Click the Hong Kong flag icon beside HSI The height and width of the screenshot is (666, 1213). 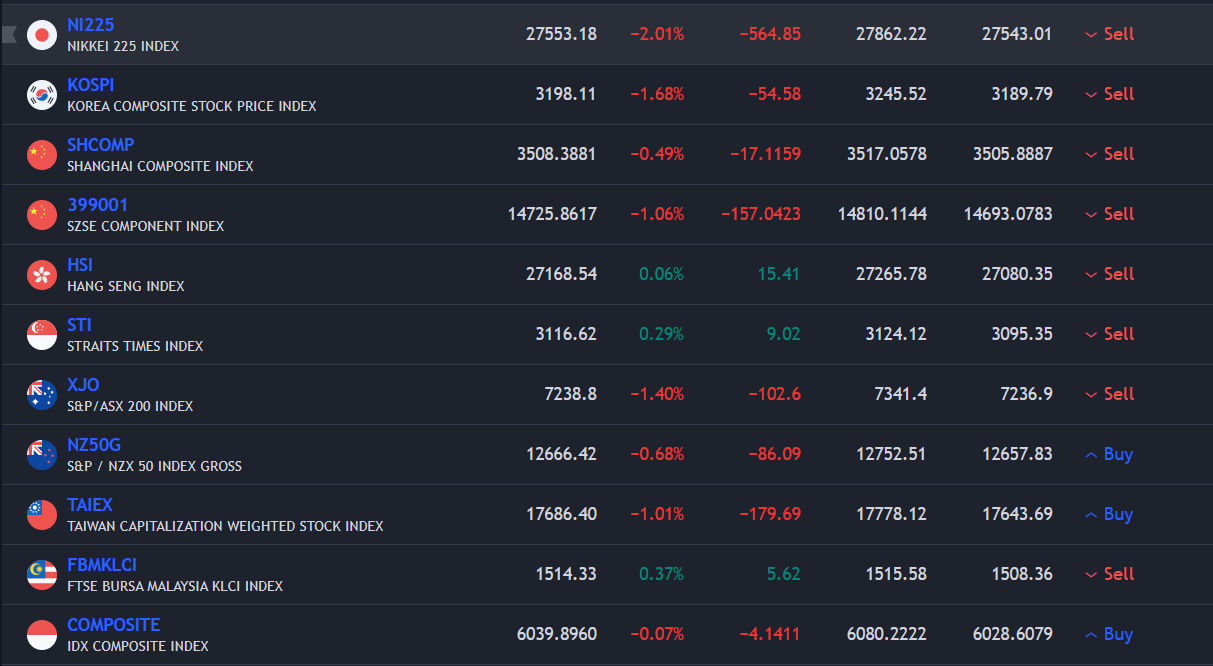click(42, 274)
